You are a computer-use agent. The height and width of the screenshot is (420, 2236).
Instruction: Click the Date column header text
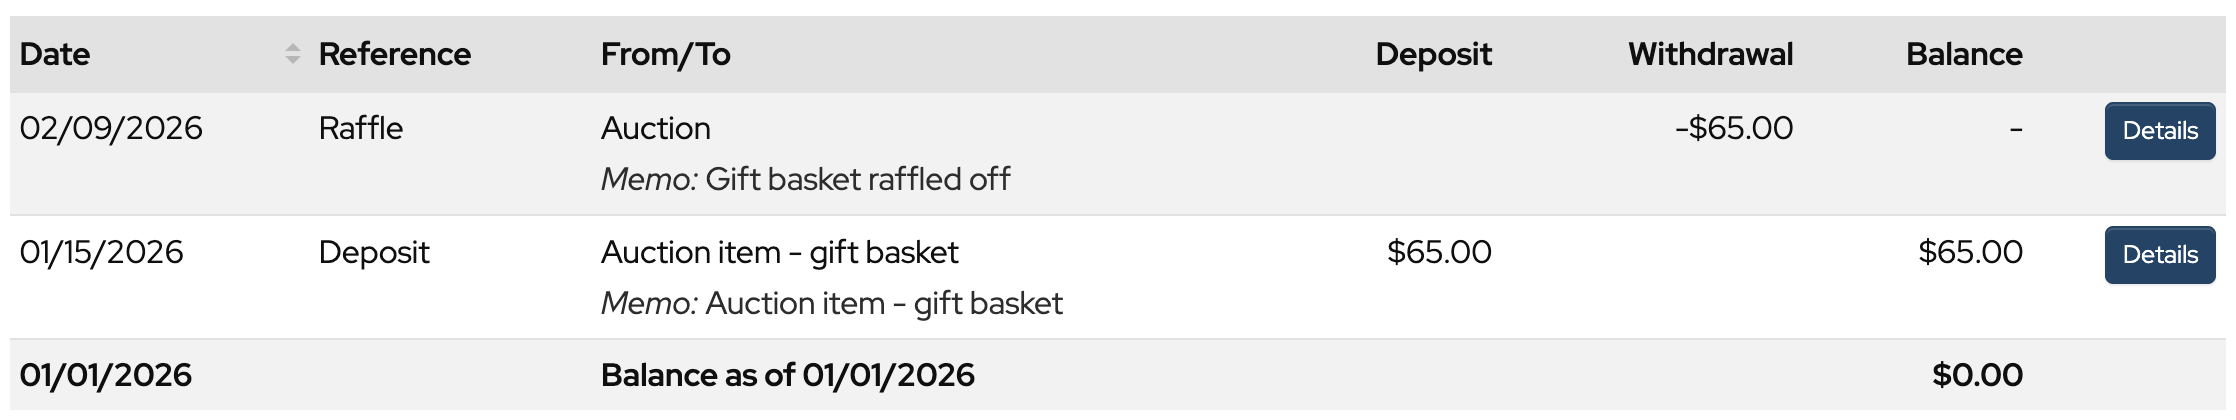(x=55, y=54)
